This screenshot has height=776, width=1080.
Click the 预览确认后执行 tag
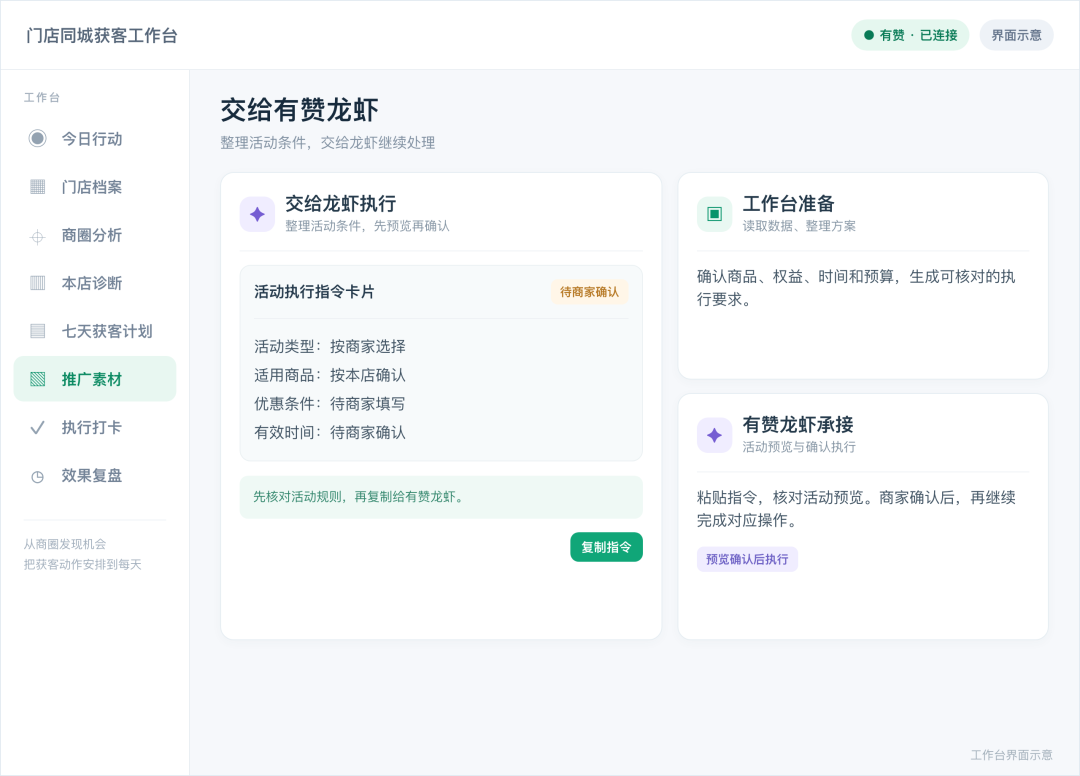747,559
